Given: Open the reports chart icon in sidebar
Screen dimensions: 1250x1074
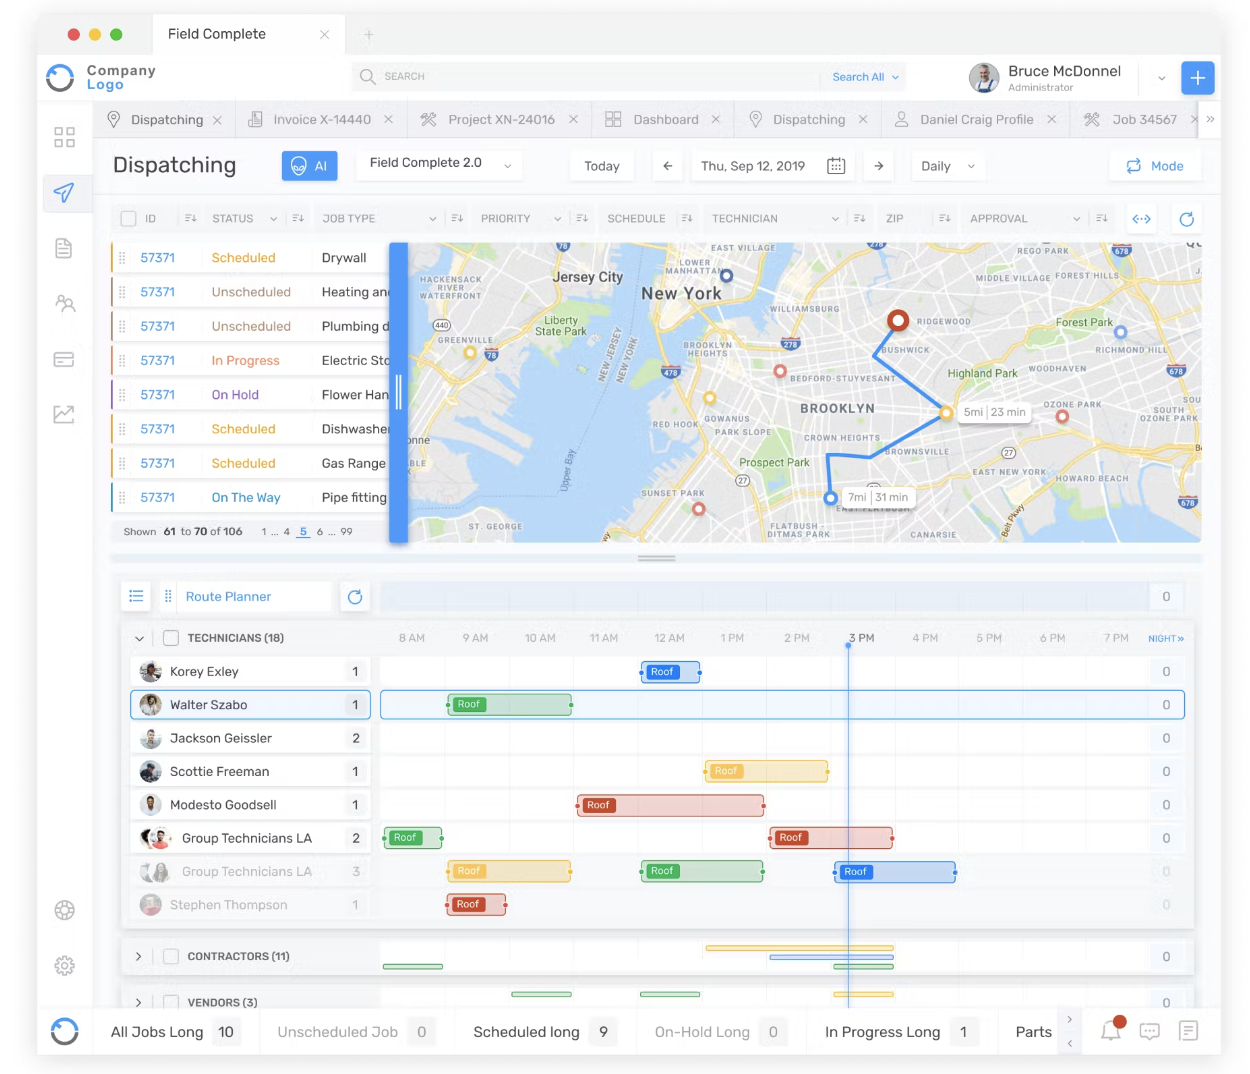Looking at the screenshot, I should pos(64,414).
